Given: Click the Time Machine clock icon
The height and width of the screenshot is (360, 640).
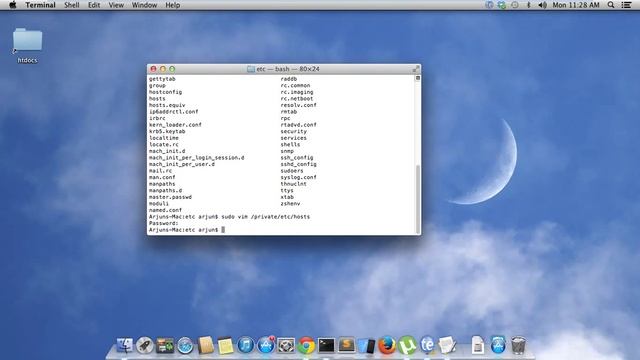Looking at the screenshot, I should coord(515,5).
